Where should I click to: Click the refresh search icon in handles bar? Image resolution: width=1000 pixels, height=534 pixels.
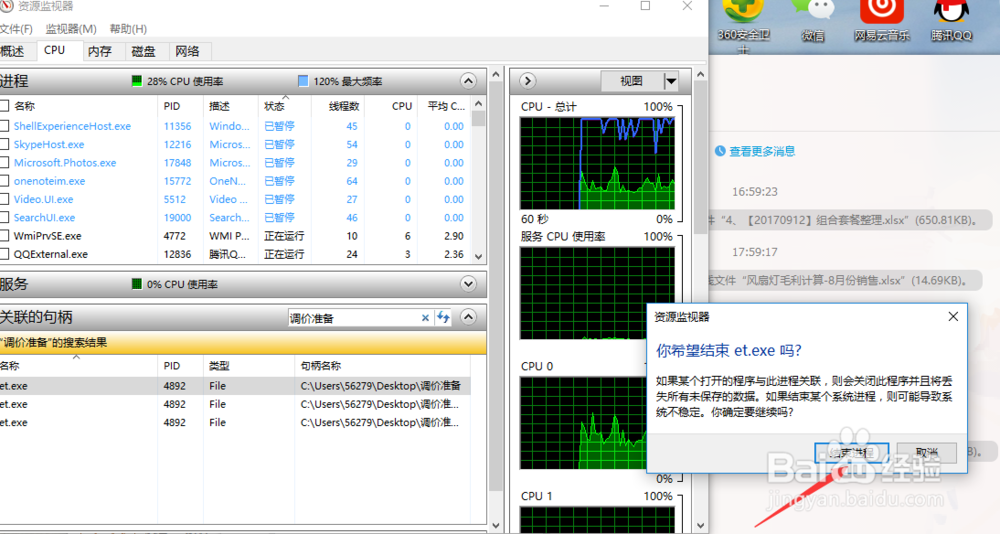tap(443, 317)
